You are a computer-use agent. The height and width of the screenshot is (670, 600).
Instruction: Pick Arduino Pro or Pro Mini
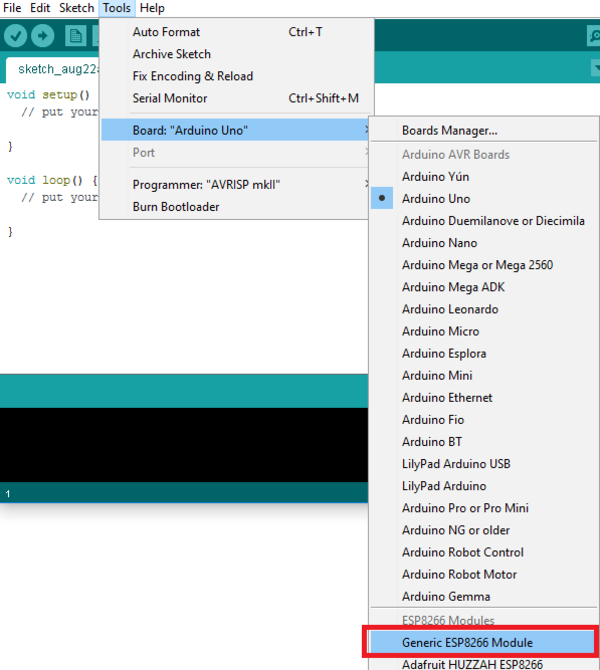click(484, 508)
